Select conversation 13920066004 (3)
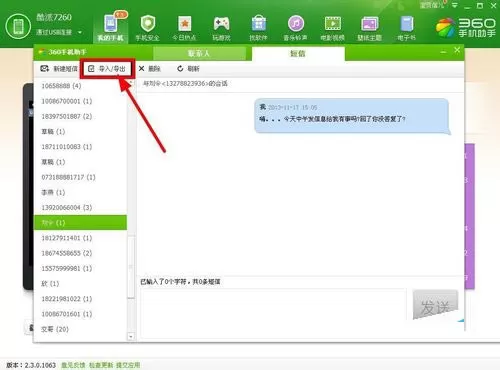Screen dimensions: 500x370 (80, 208)
